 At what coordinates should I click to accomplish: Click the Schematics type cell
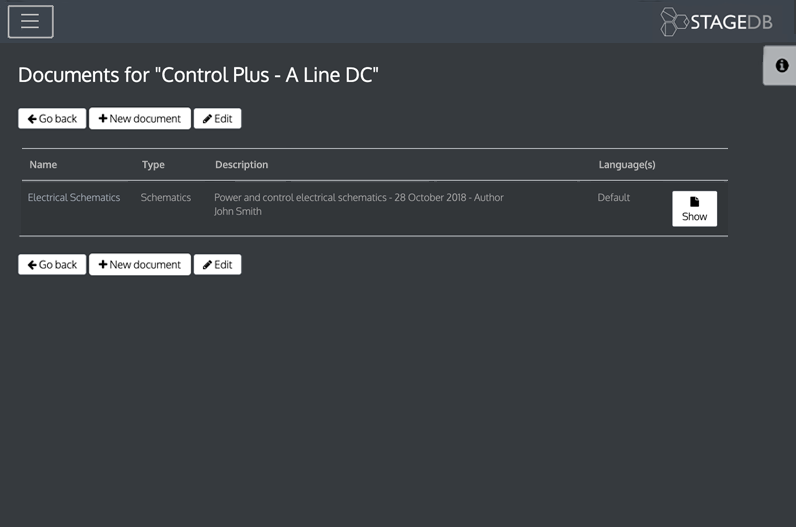pos(166,198)
